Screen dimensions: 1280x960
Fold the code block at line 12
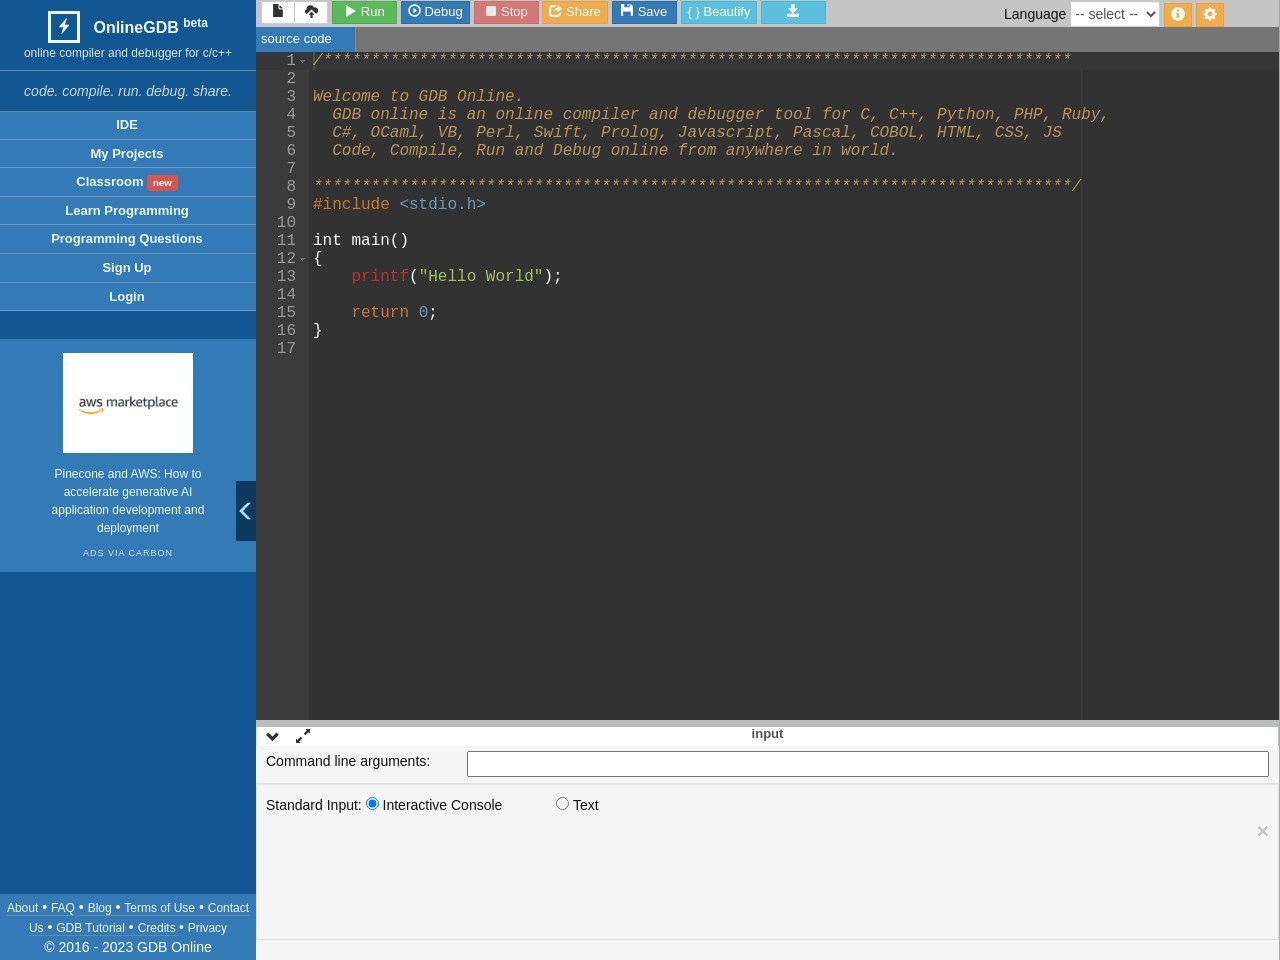(x=303, y=259)
